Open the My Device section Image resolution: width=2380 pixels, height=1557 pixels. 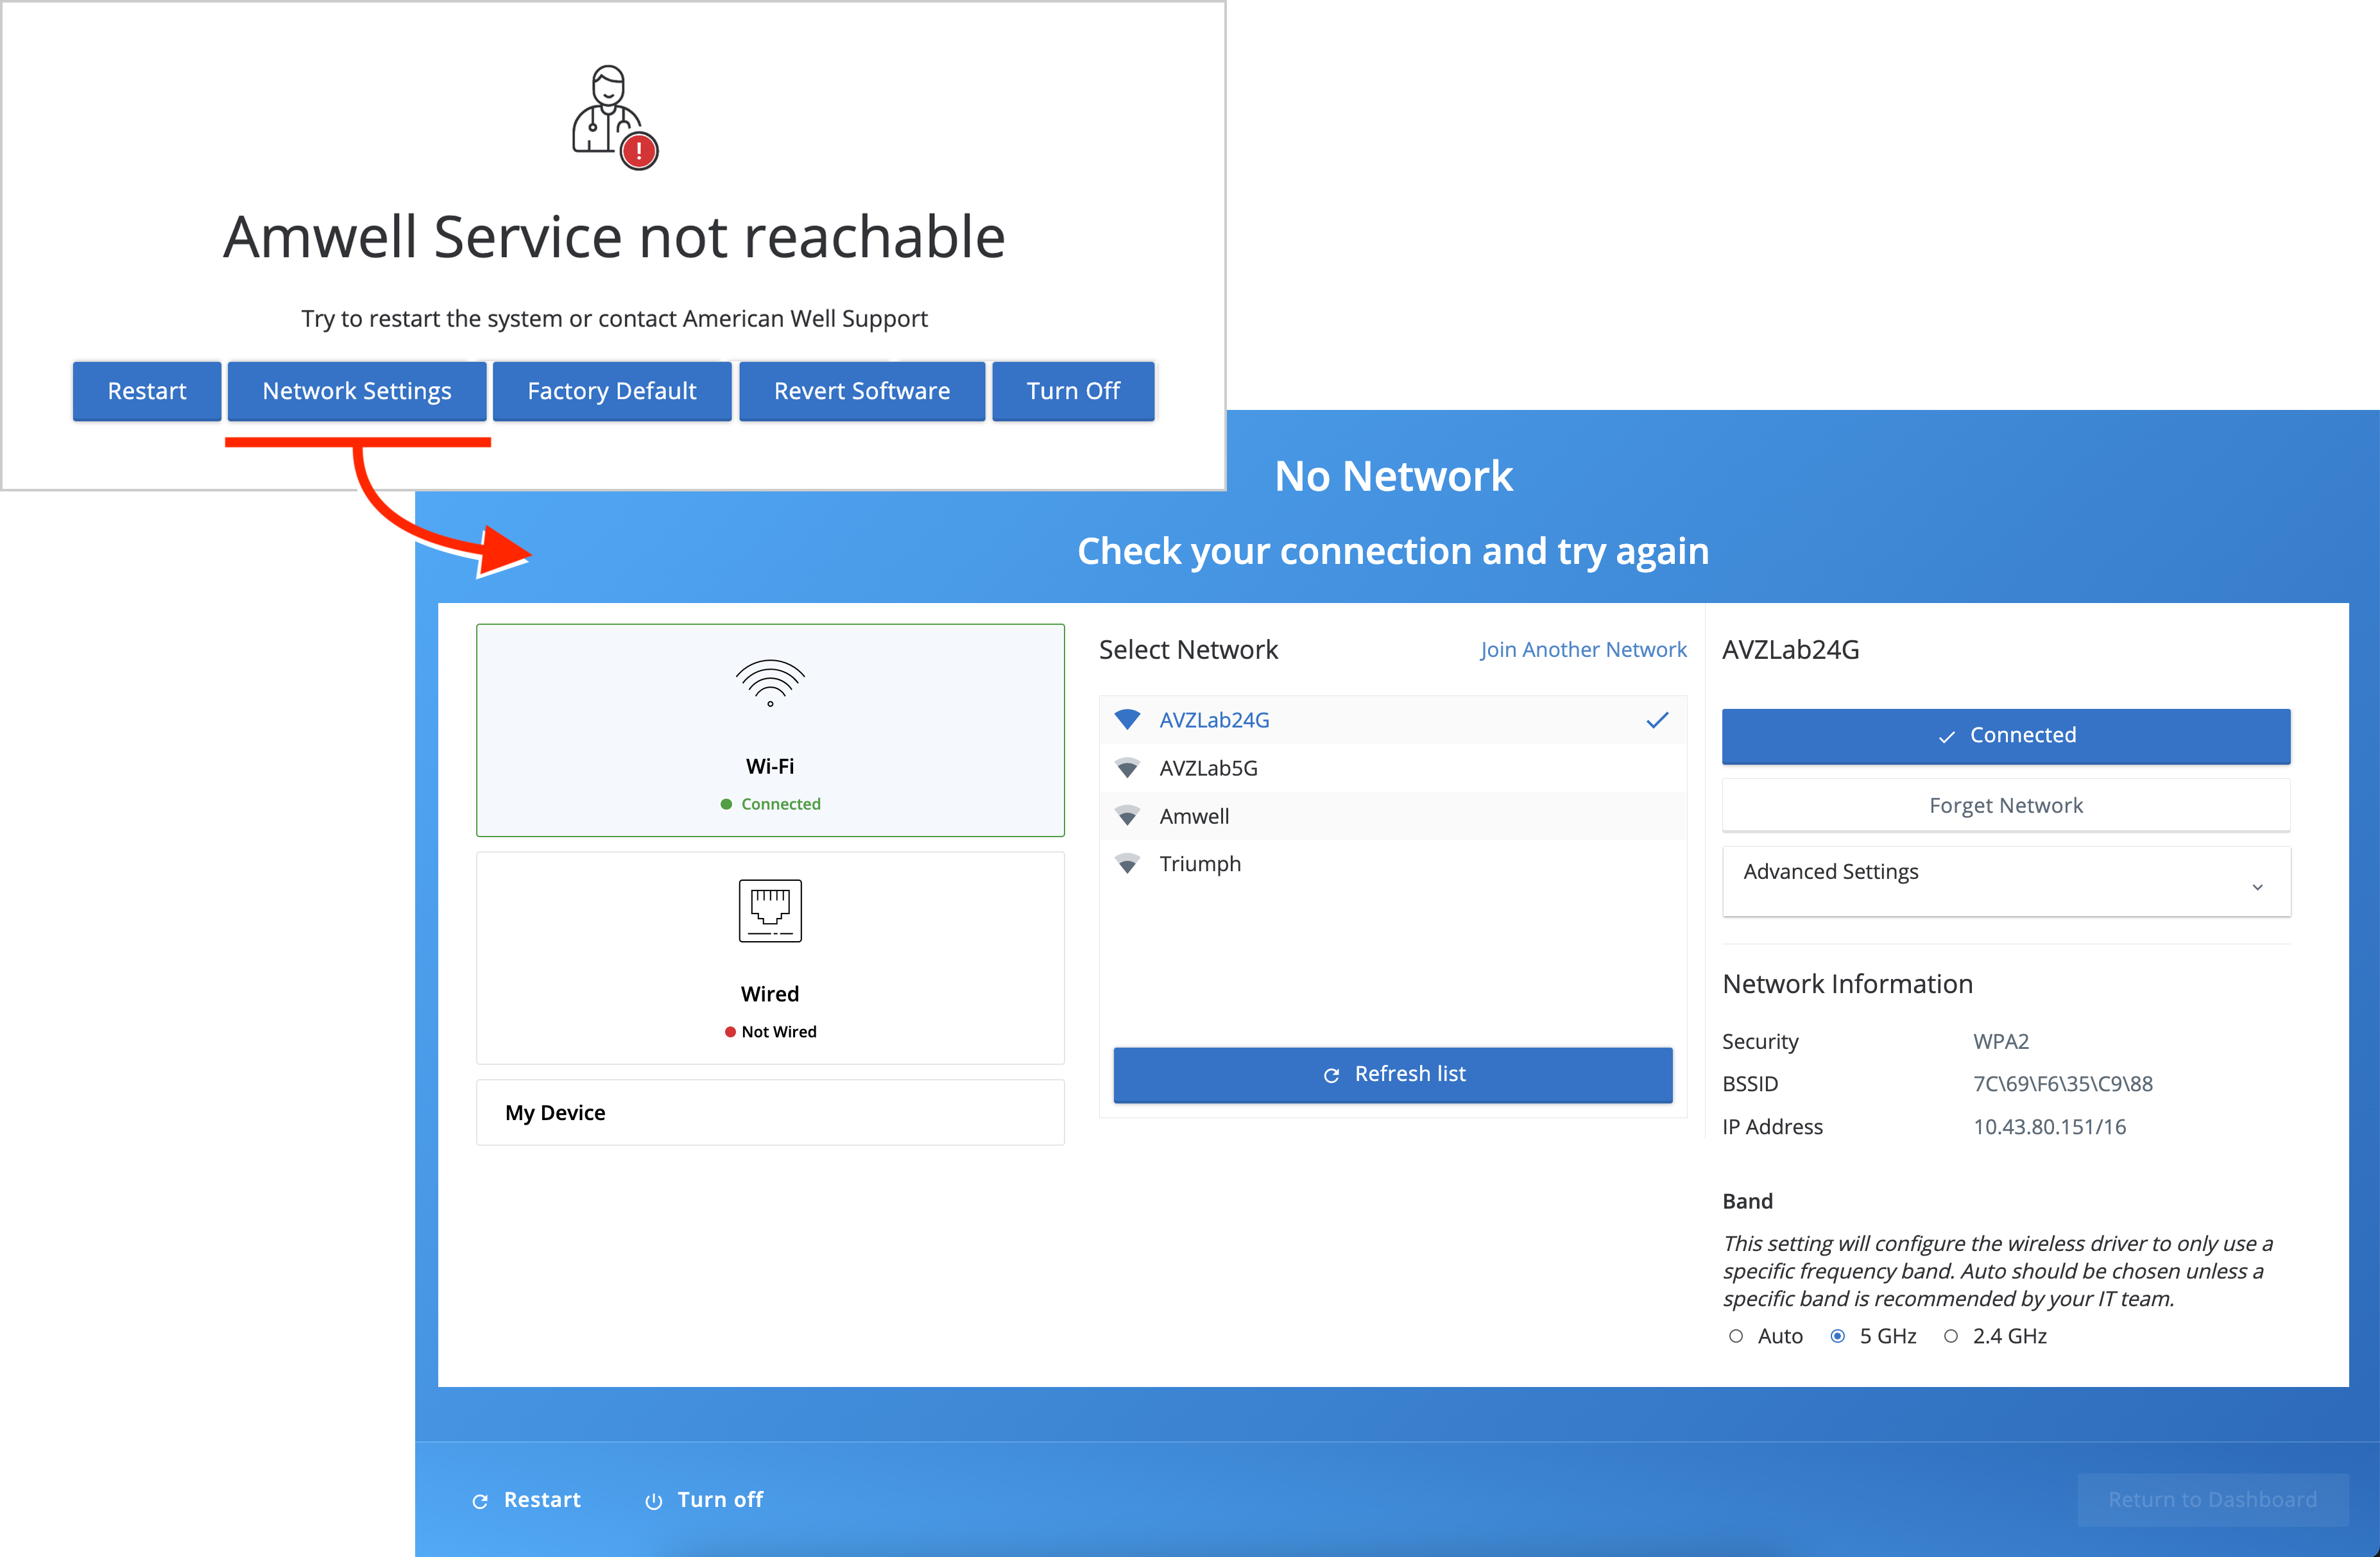tap(770, 1112)
